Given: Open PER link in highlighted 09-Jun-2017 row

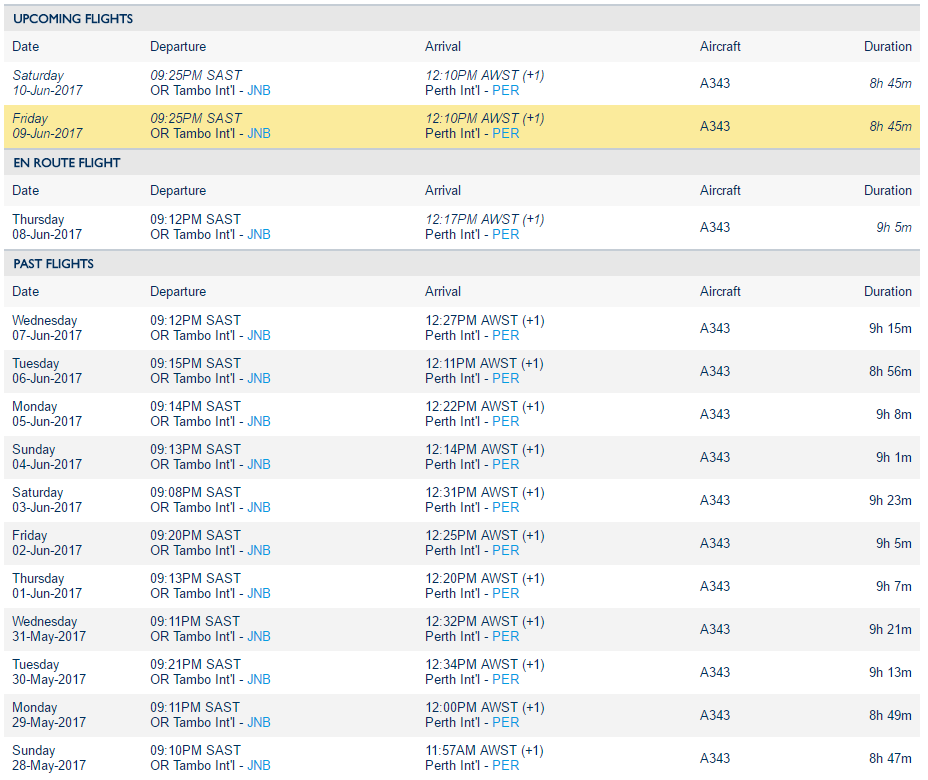Looking at the screenshot, I should tap(506, 134).
